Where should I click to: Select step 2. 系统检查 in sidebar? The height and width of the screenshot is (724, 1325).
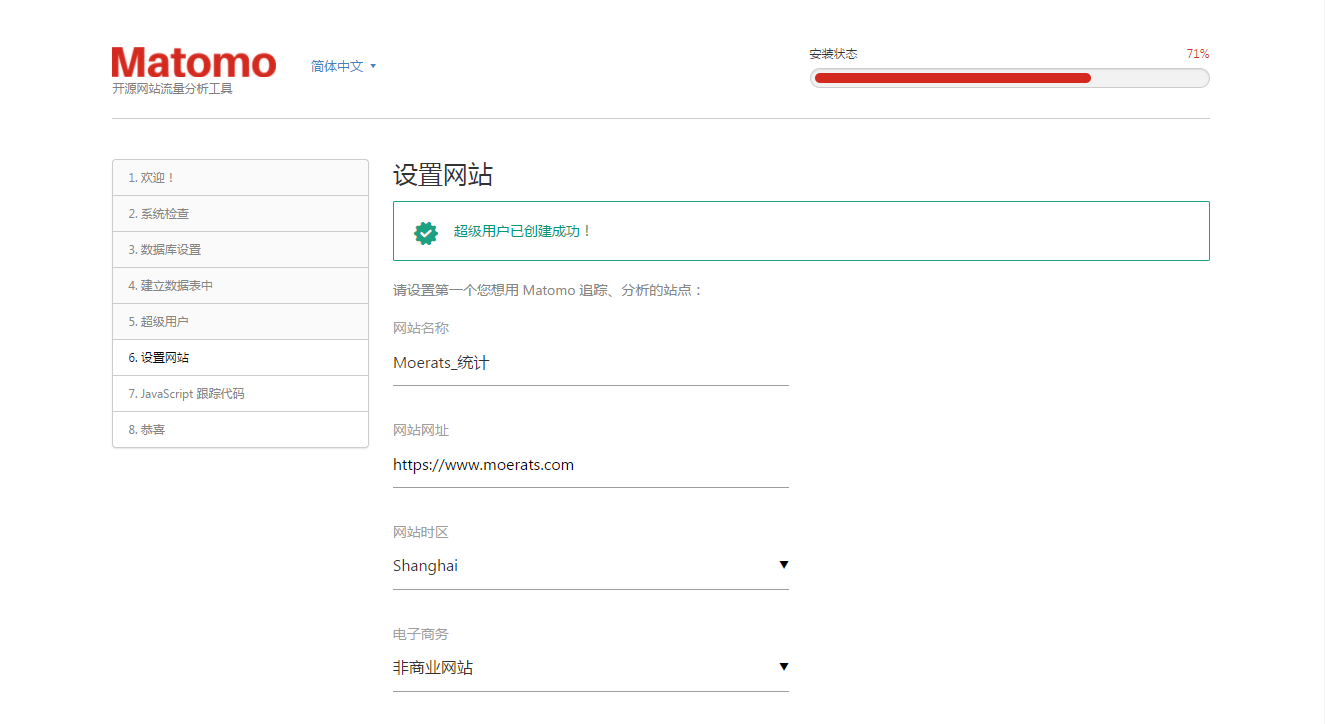click(x=240, y=214)
